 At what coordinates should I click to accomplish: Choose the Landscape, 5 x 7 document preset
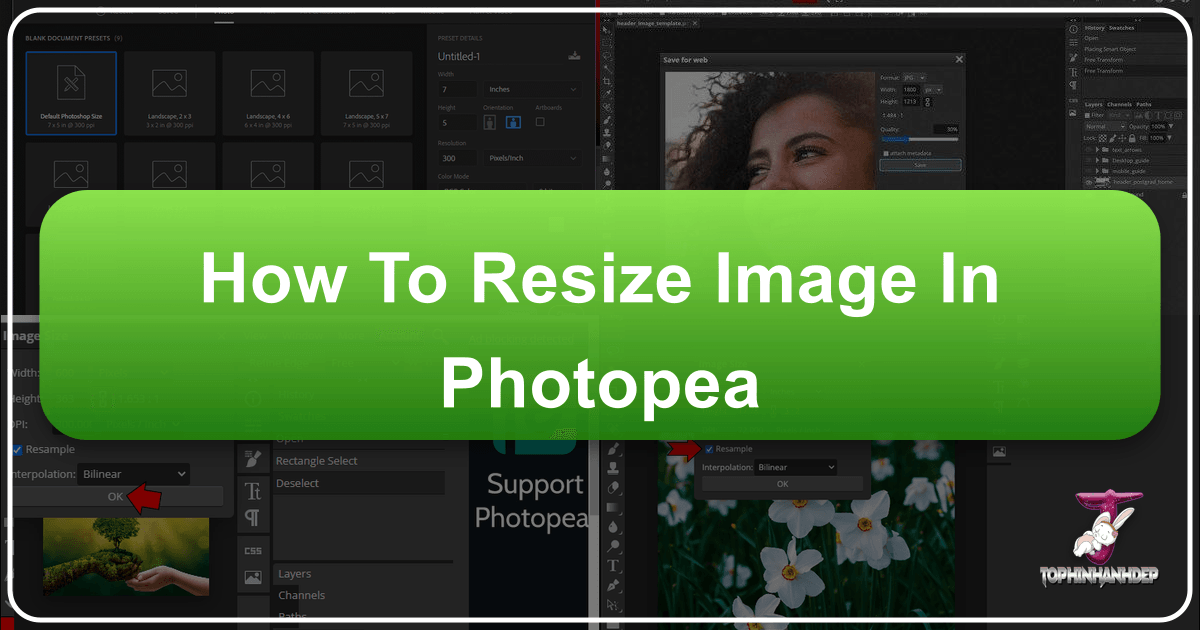(x=367, y=93)
